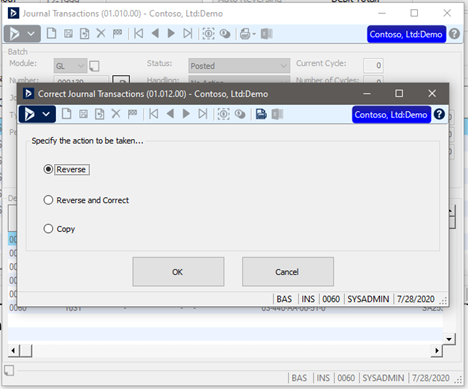The image size is (468, 389).
Task: Close the Correct Journal Transactions dialog
Action: [432, 94]
